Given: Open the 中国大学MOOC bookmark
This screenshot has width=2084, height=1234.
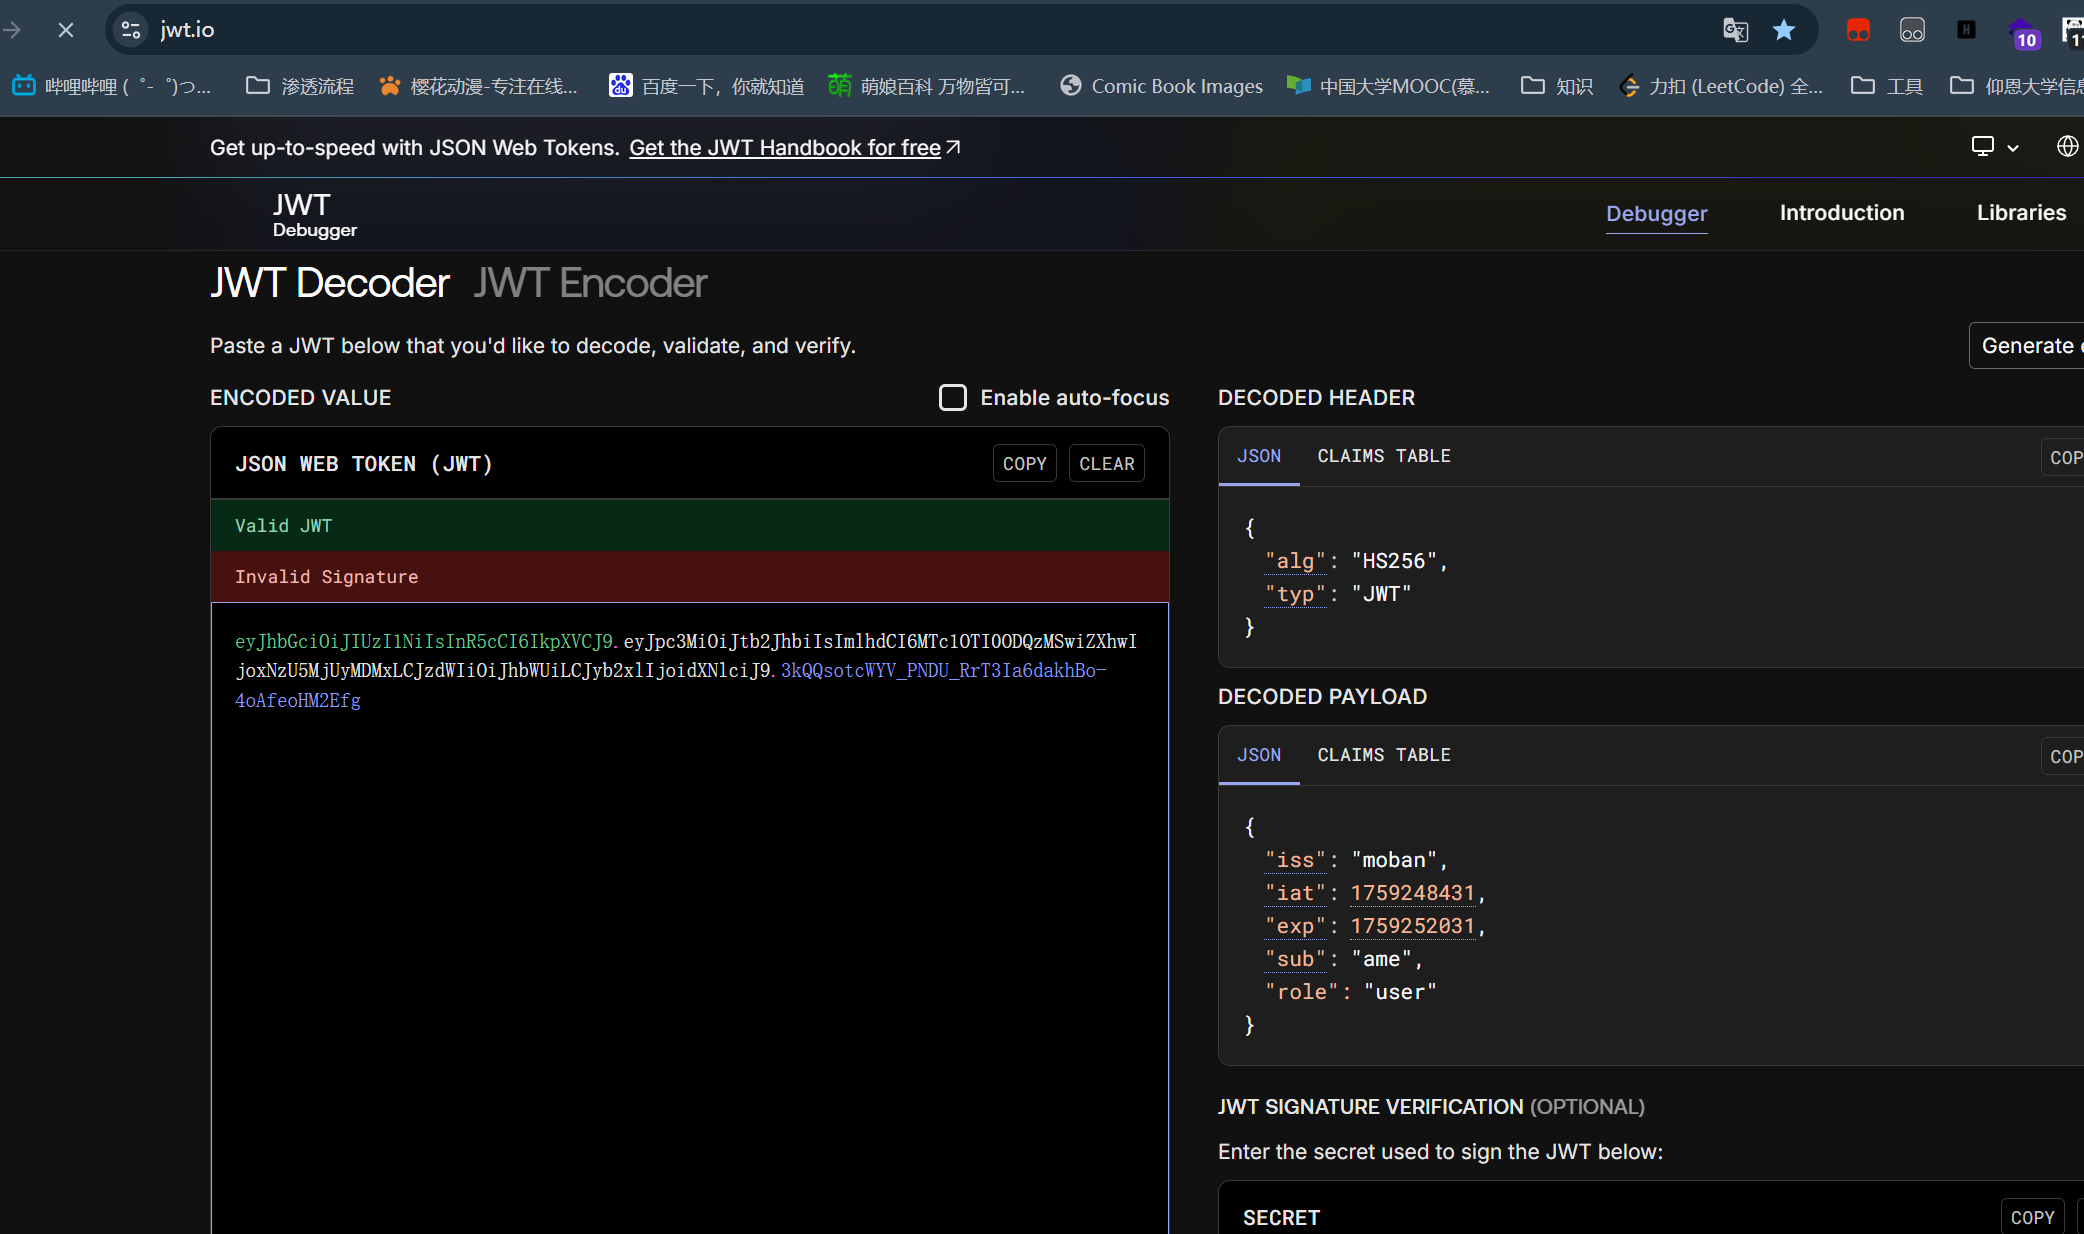Looking at the screenshot, I should [1388, 86].
